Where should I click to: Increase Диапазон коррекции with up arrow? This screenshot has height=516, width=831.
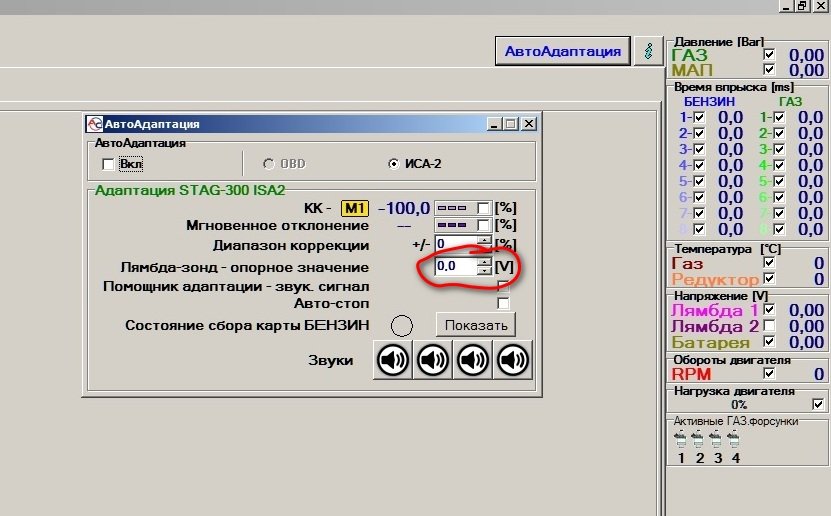click(484, 240)
